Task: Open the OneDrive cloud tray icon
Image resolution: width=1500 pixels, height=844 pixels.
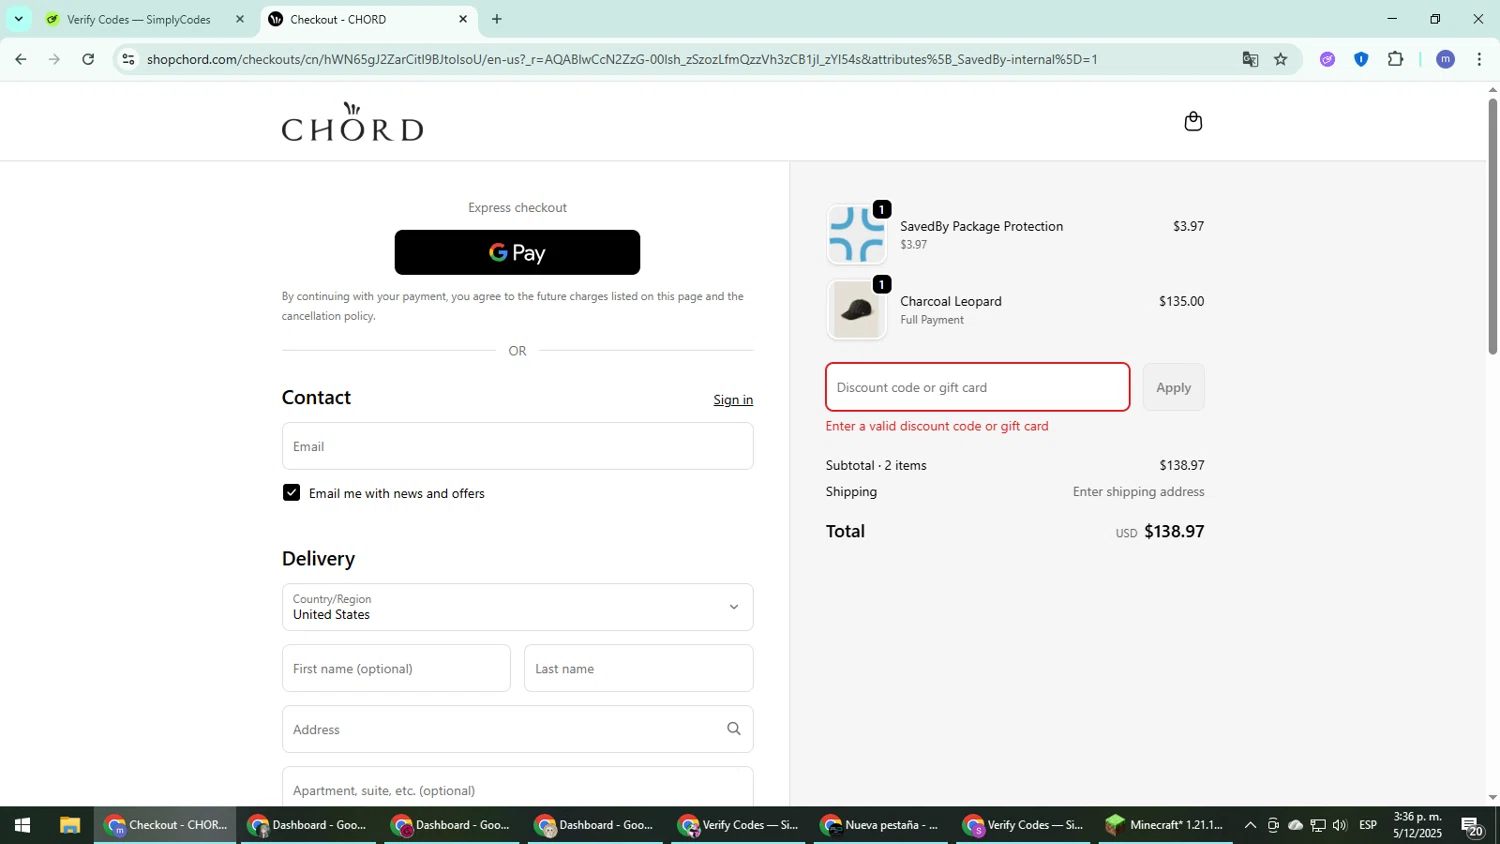Action: point(1296,825)
